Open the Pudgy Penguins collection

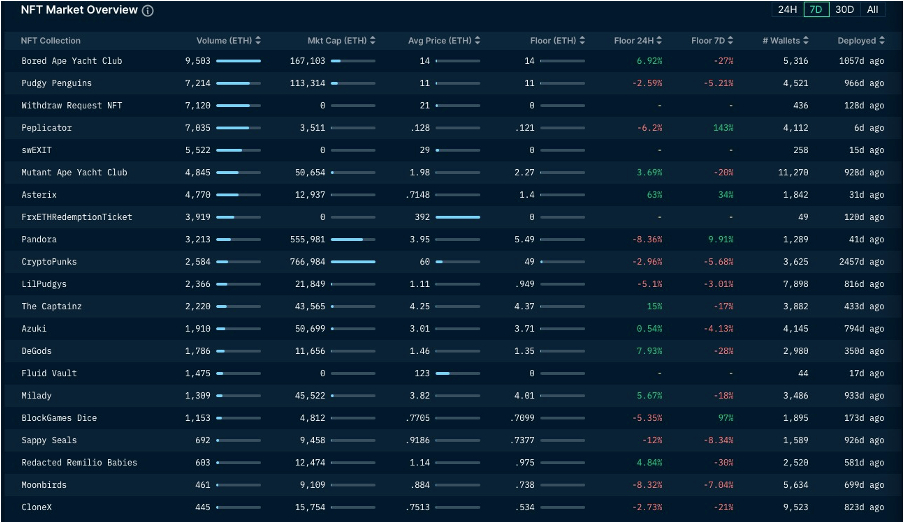[x=56, y=83]
